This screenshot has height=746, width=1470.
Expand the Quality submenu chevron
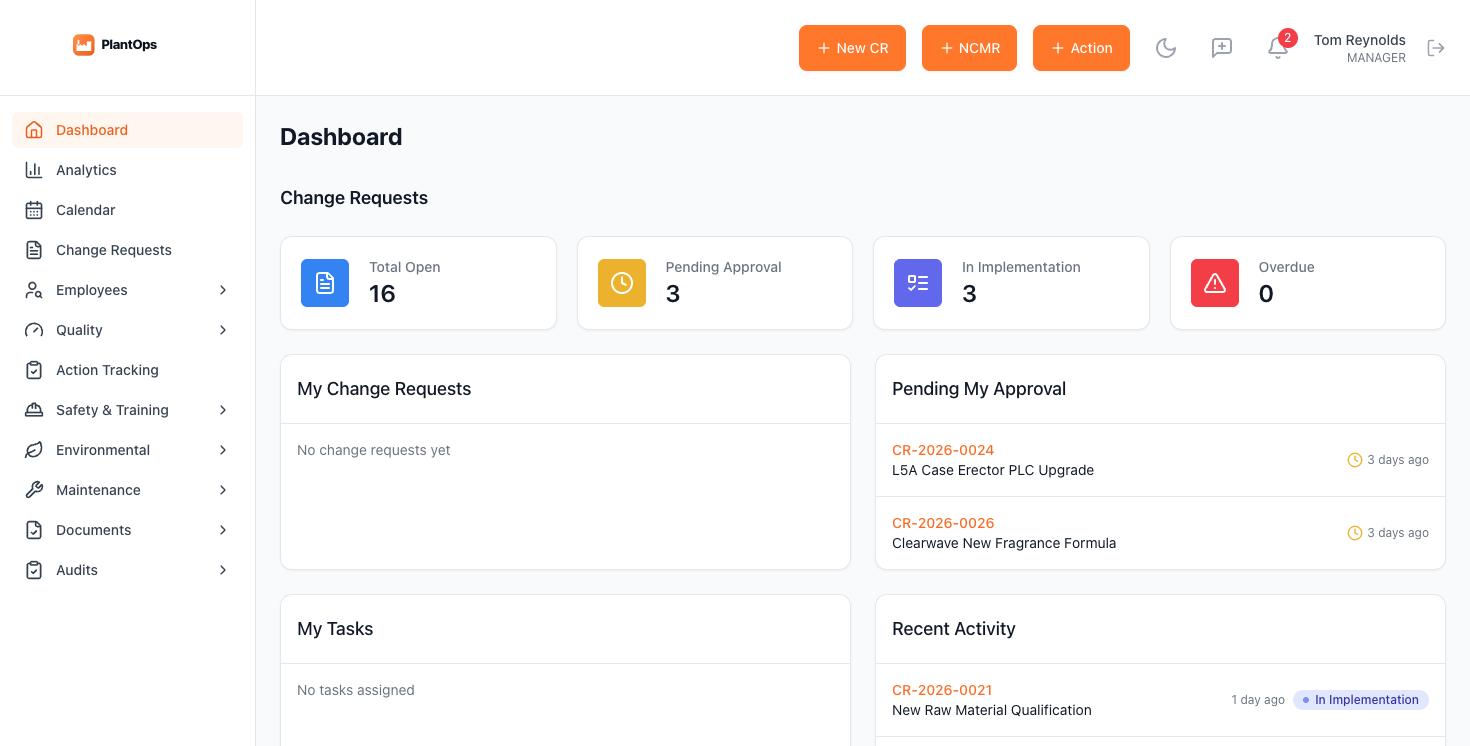tap(223, 330)
